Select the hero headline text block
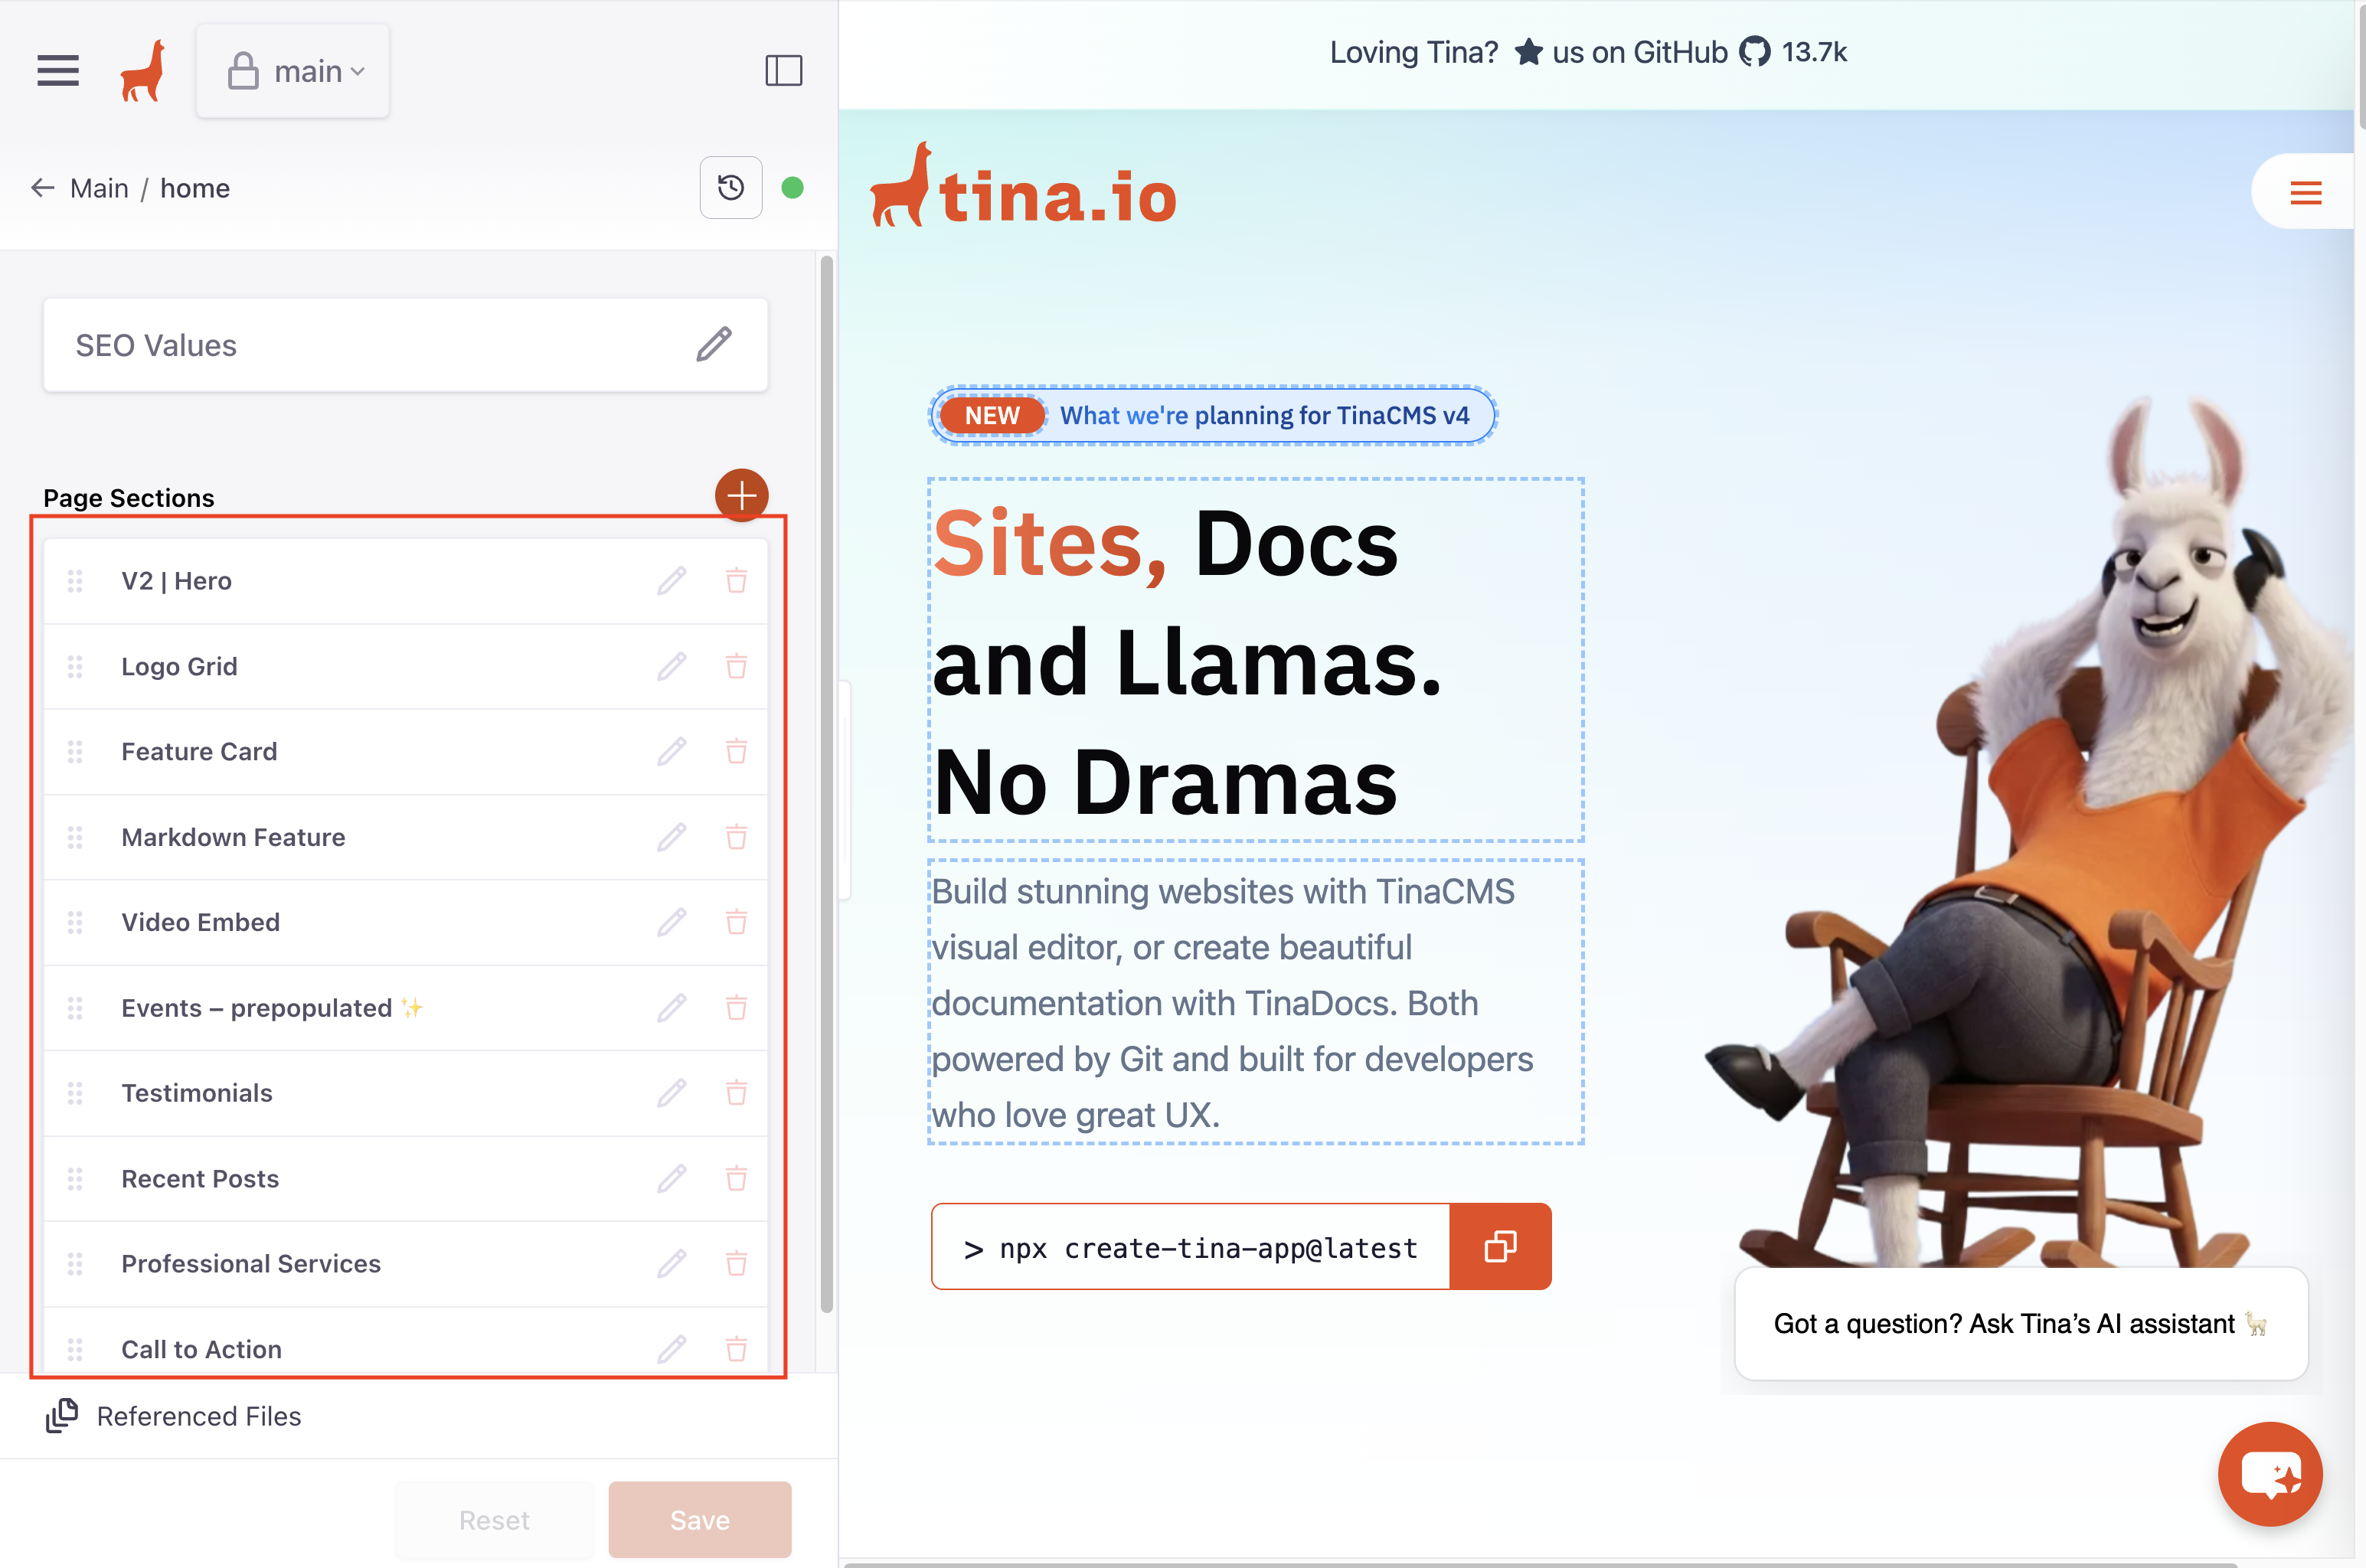Image resolution: width=2366 pixels, height=1568 pixels. (x=1256, y=660)
